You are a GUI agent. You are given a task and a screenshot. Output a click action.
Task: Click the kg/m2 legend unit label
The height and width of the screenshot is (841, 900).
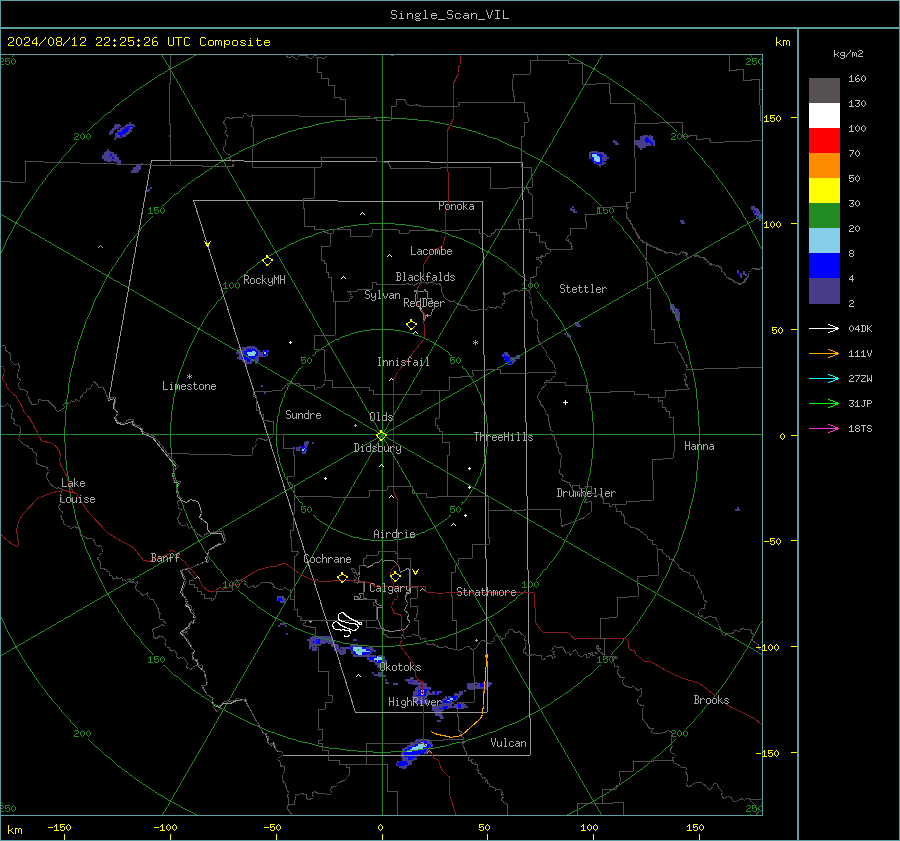[848, 54]
